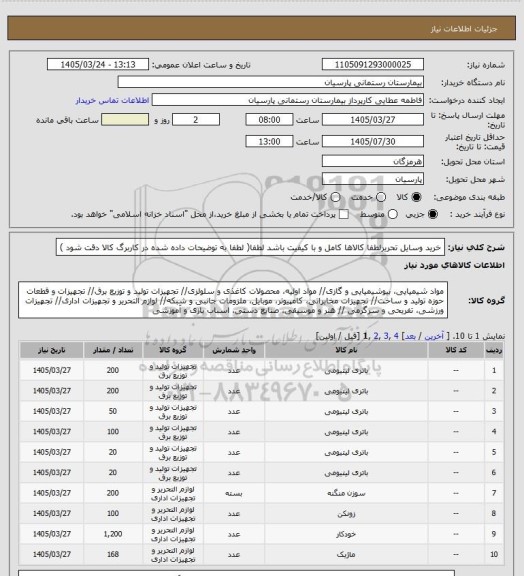Click the لوازم التحریر group cell in row 8
This screenshot has height=576, width=524.
tap(173, 514)
